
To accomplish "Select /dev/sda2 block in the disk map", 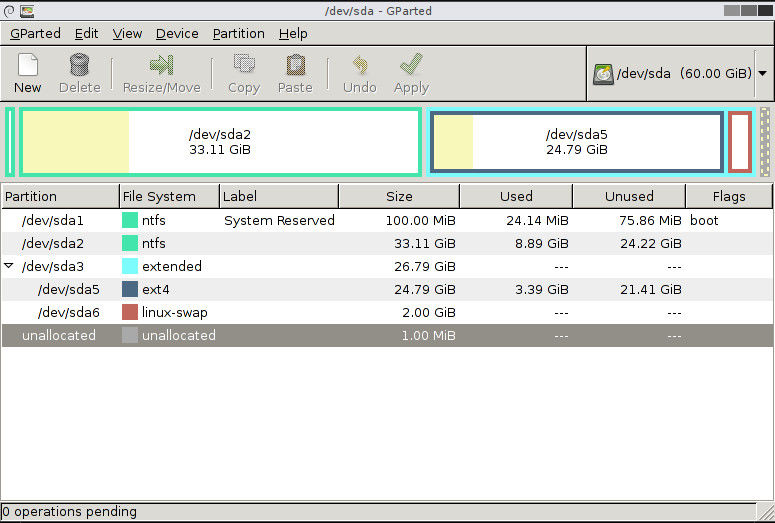I will point(220,142).
